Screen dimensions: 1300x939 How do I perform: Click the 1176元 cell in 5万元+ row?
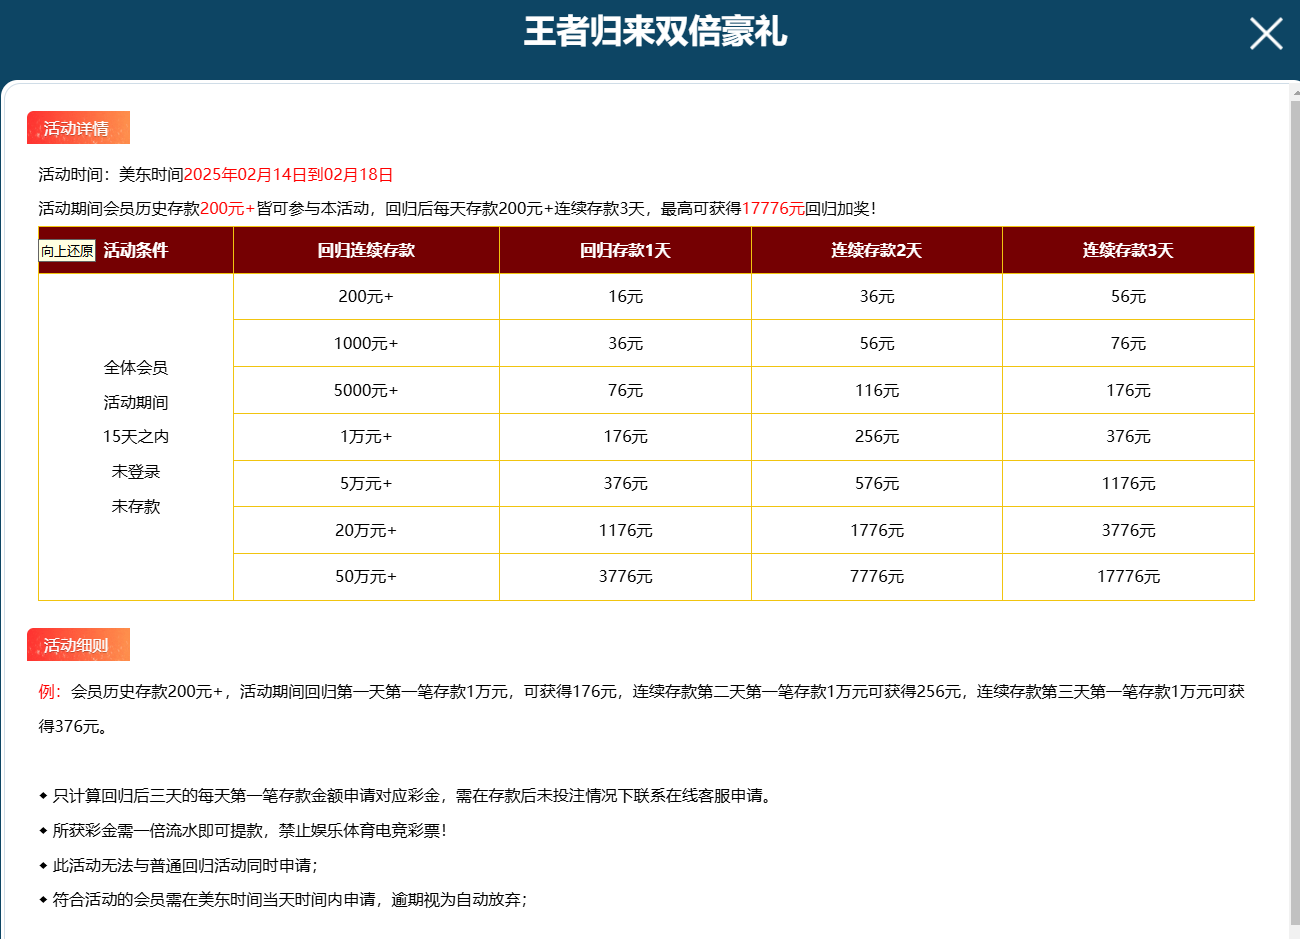(1128, 484)
